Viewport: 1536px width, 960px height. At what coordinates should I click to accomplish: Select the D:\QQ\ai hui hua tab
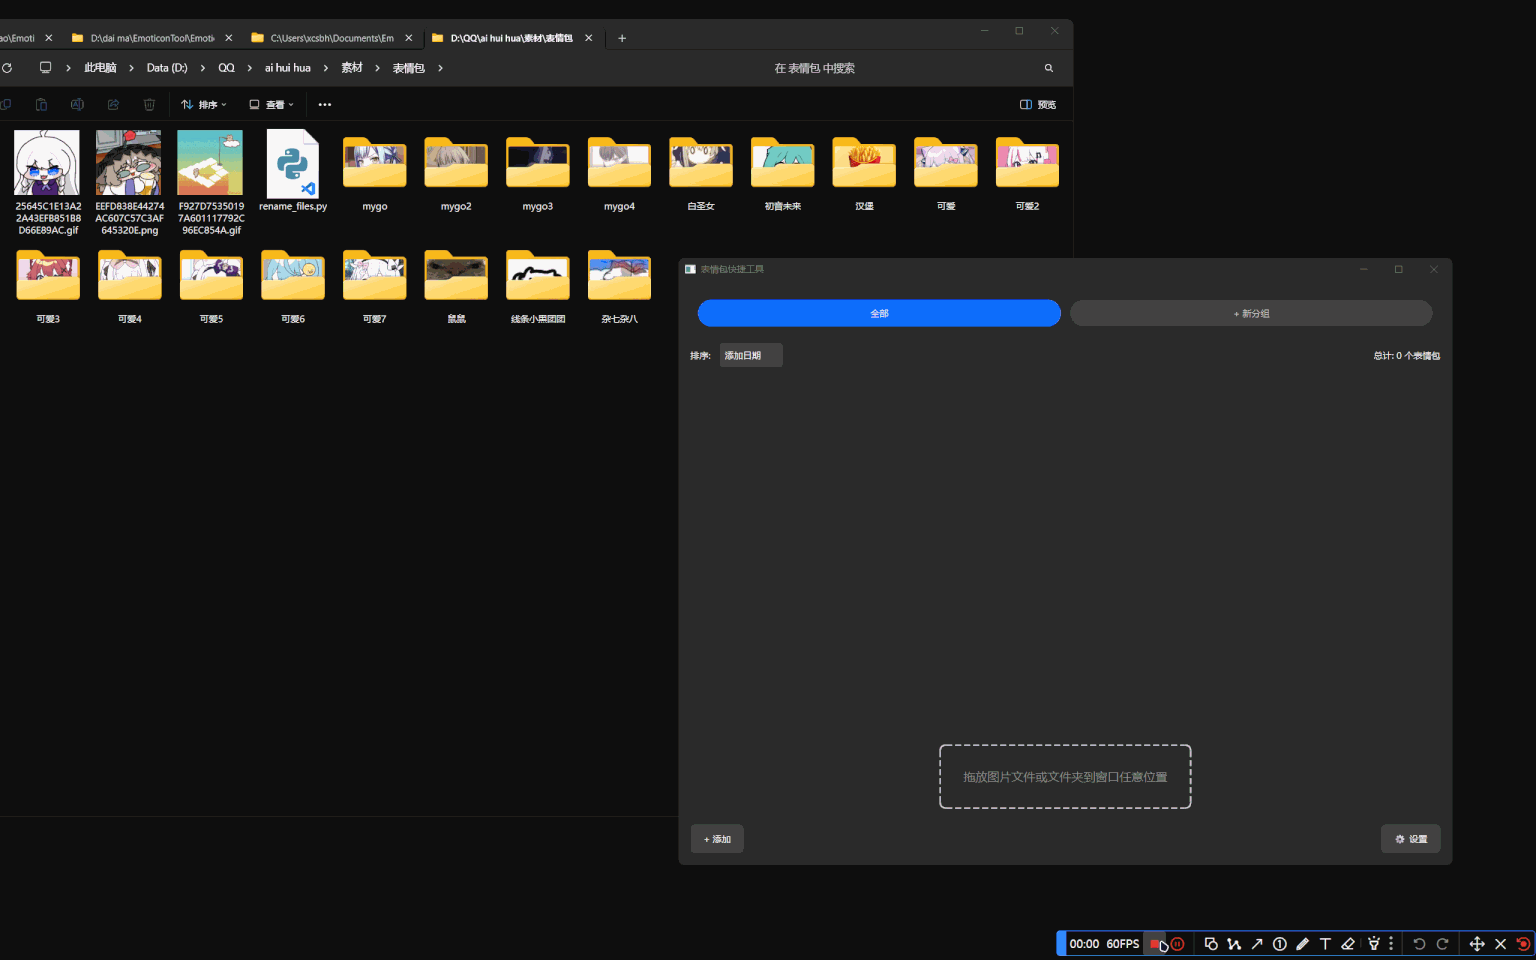tap(512, 38)
